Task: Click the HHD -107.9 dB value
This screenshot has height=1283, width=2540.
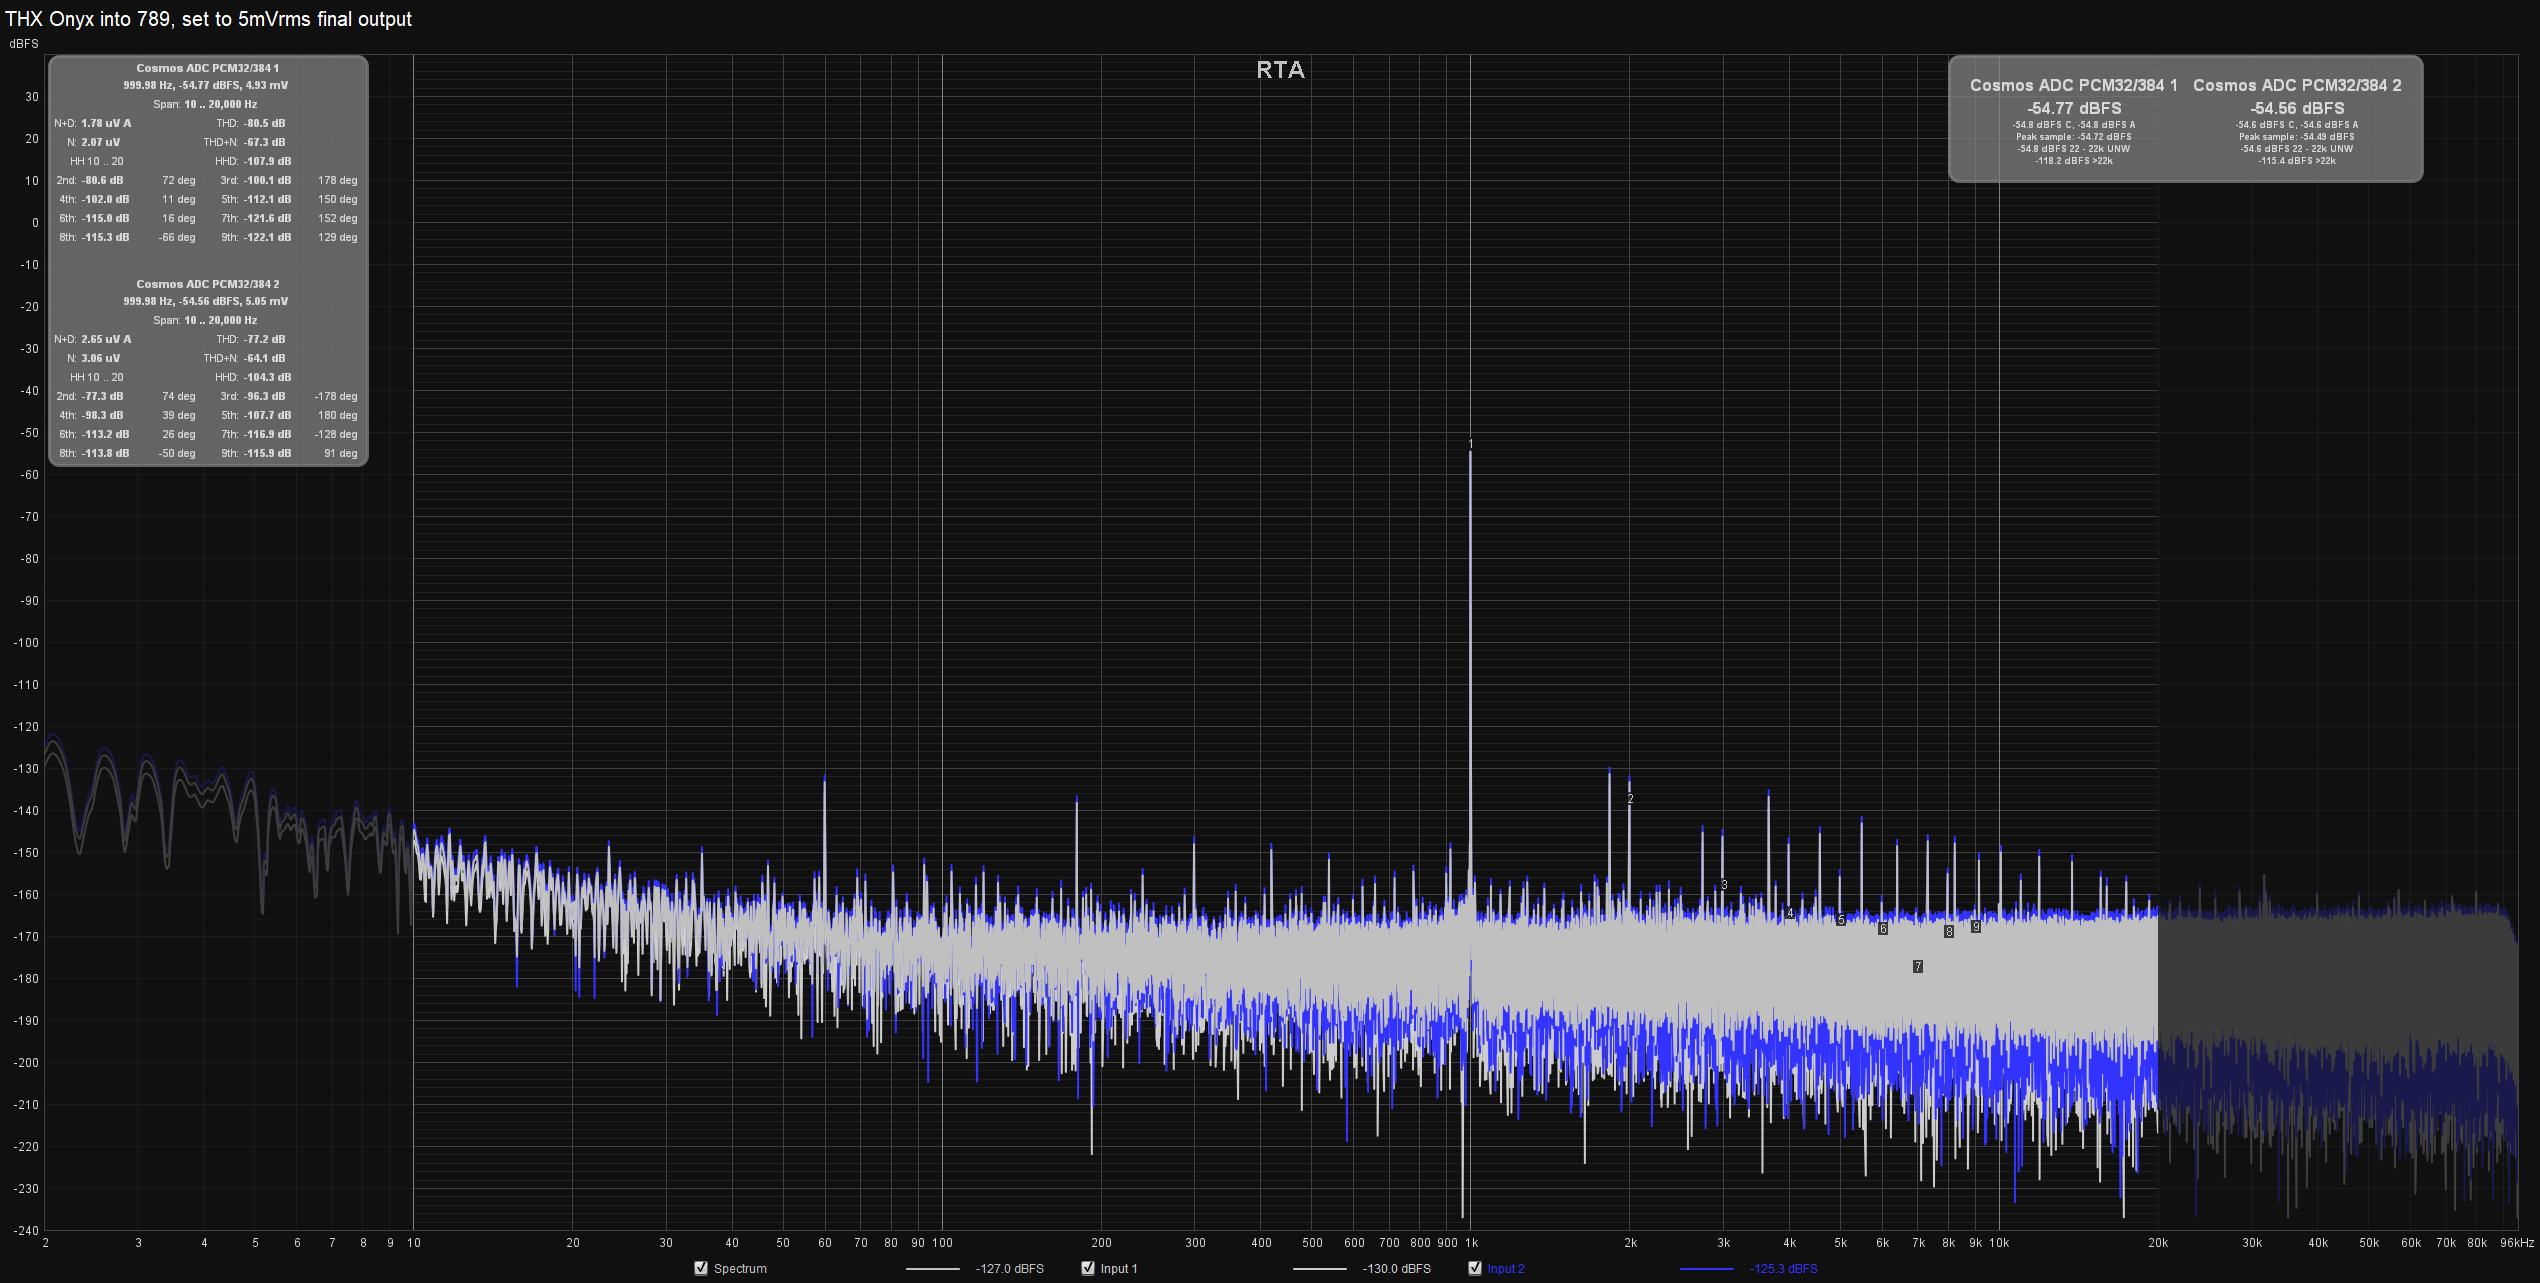Action: coord(268,162)
